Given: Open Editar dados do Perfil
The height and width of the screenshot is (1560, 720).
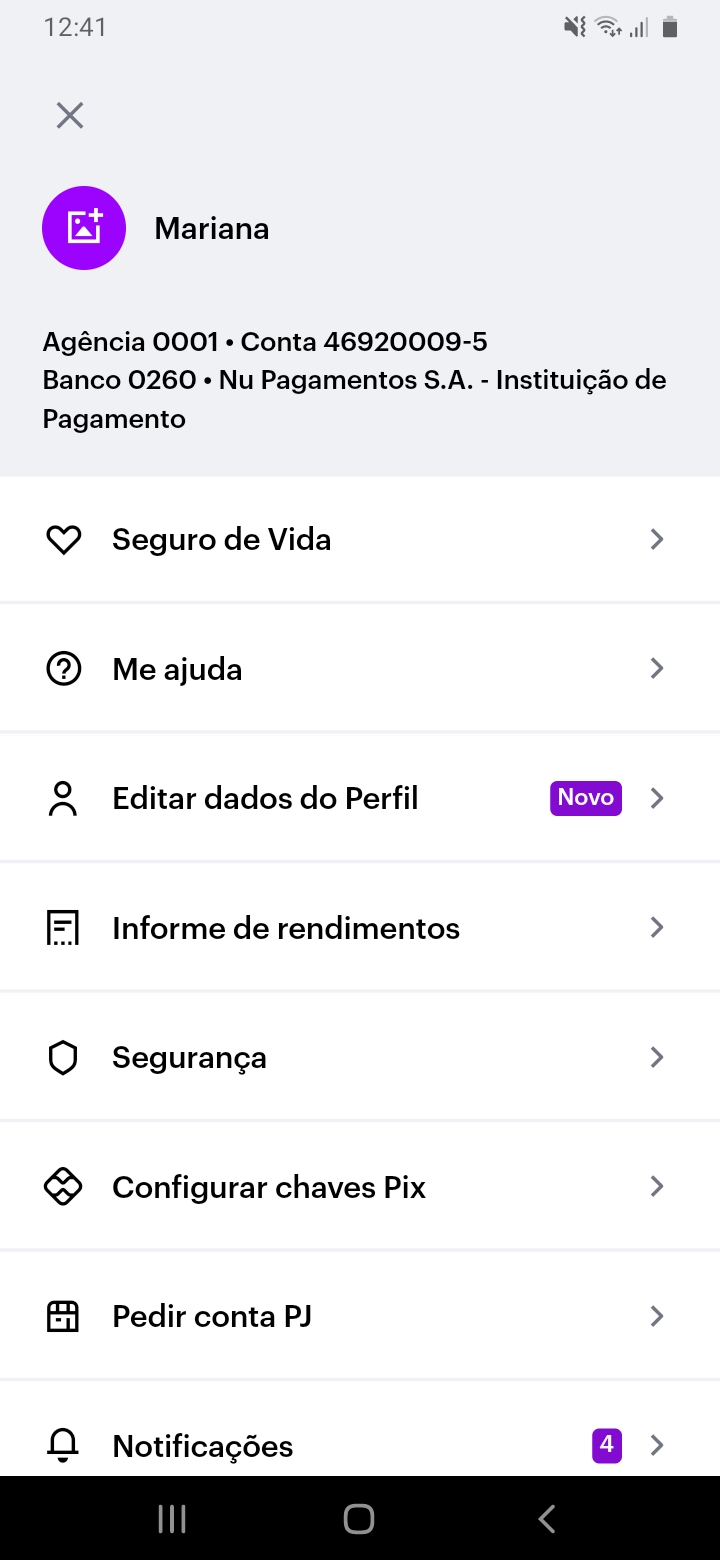Looking at the screenshot, I should [265, 799].
